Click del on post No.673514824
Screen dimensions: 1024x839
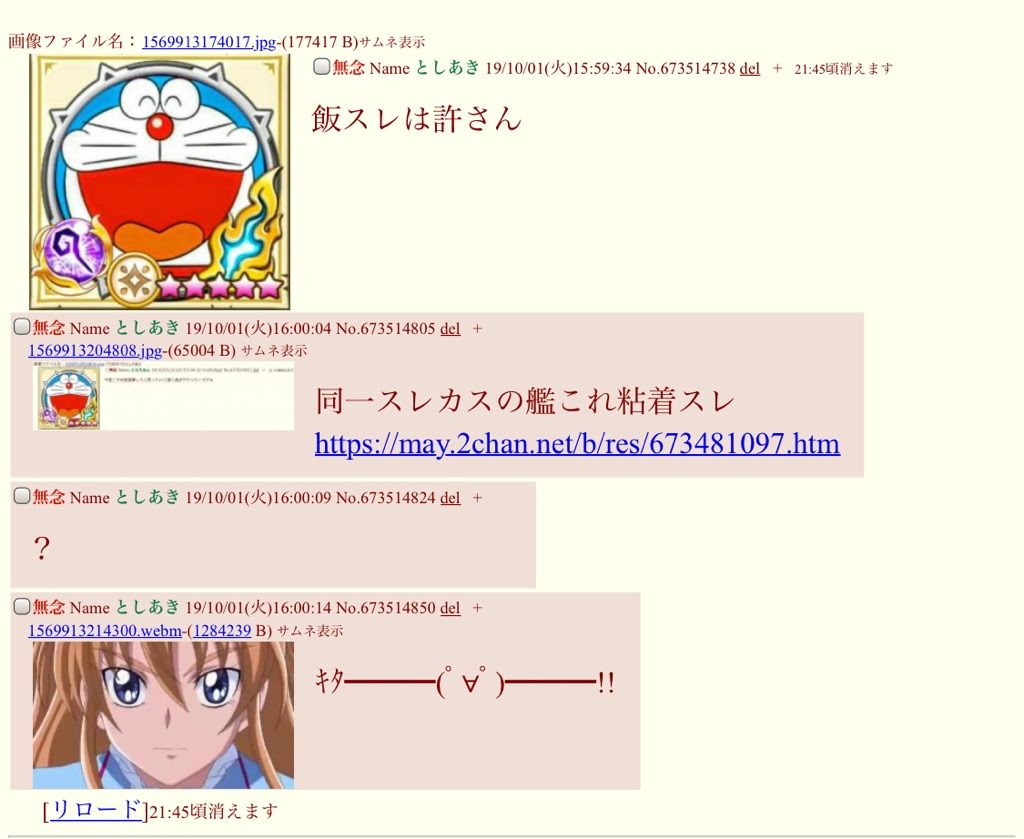[x=450, y=498]
